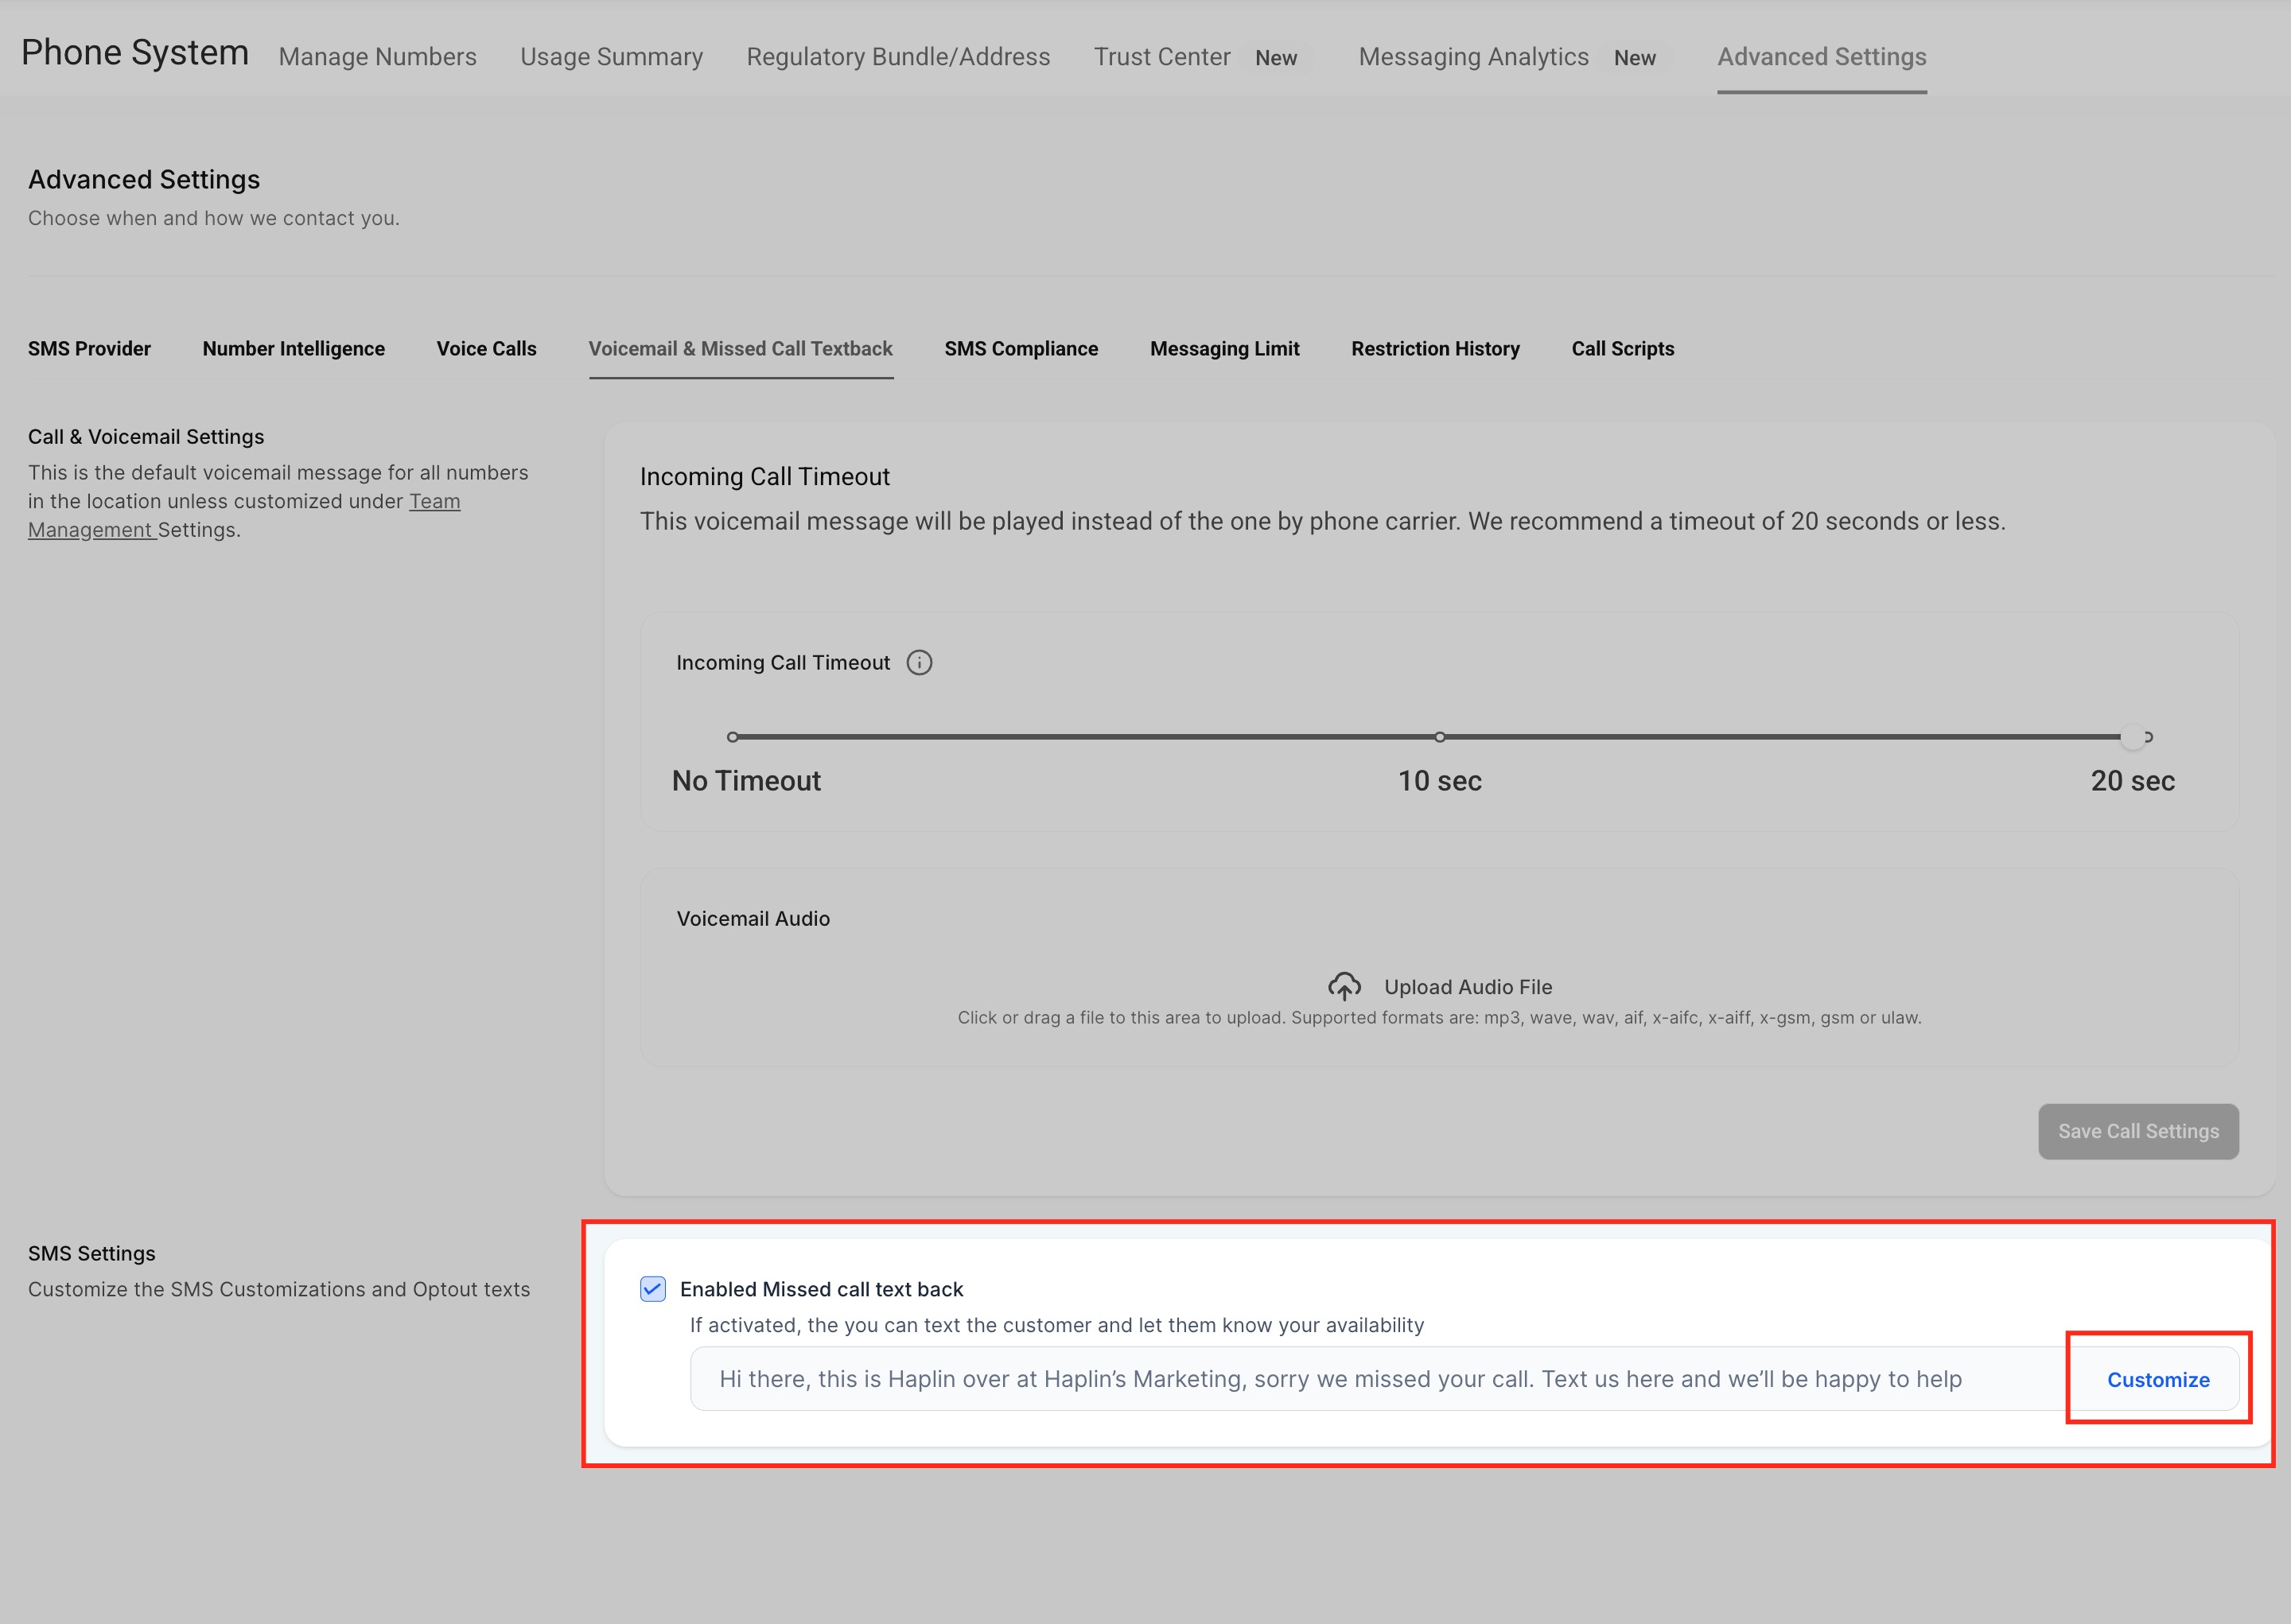Open the Number Intelligence tab
This screenshot has width=2291, height=1624.
pyautogui.click(x=293, y=349)
